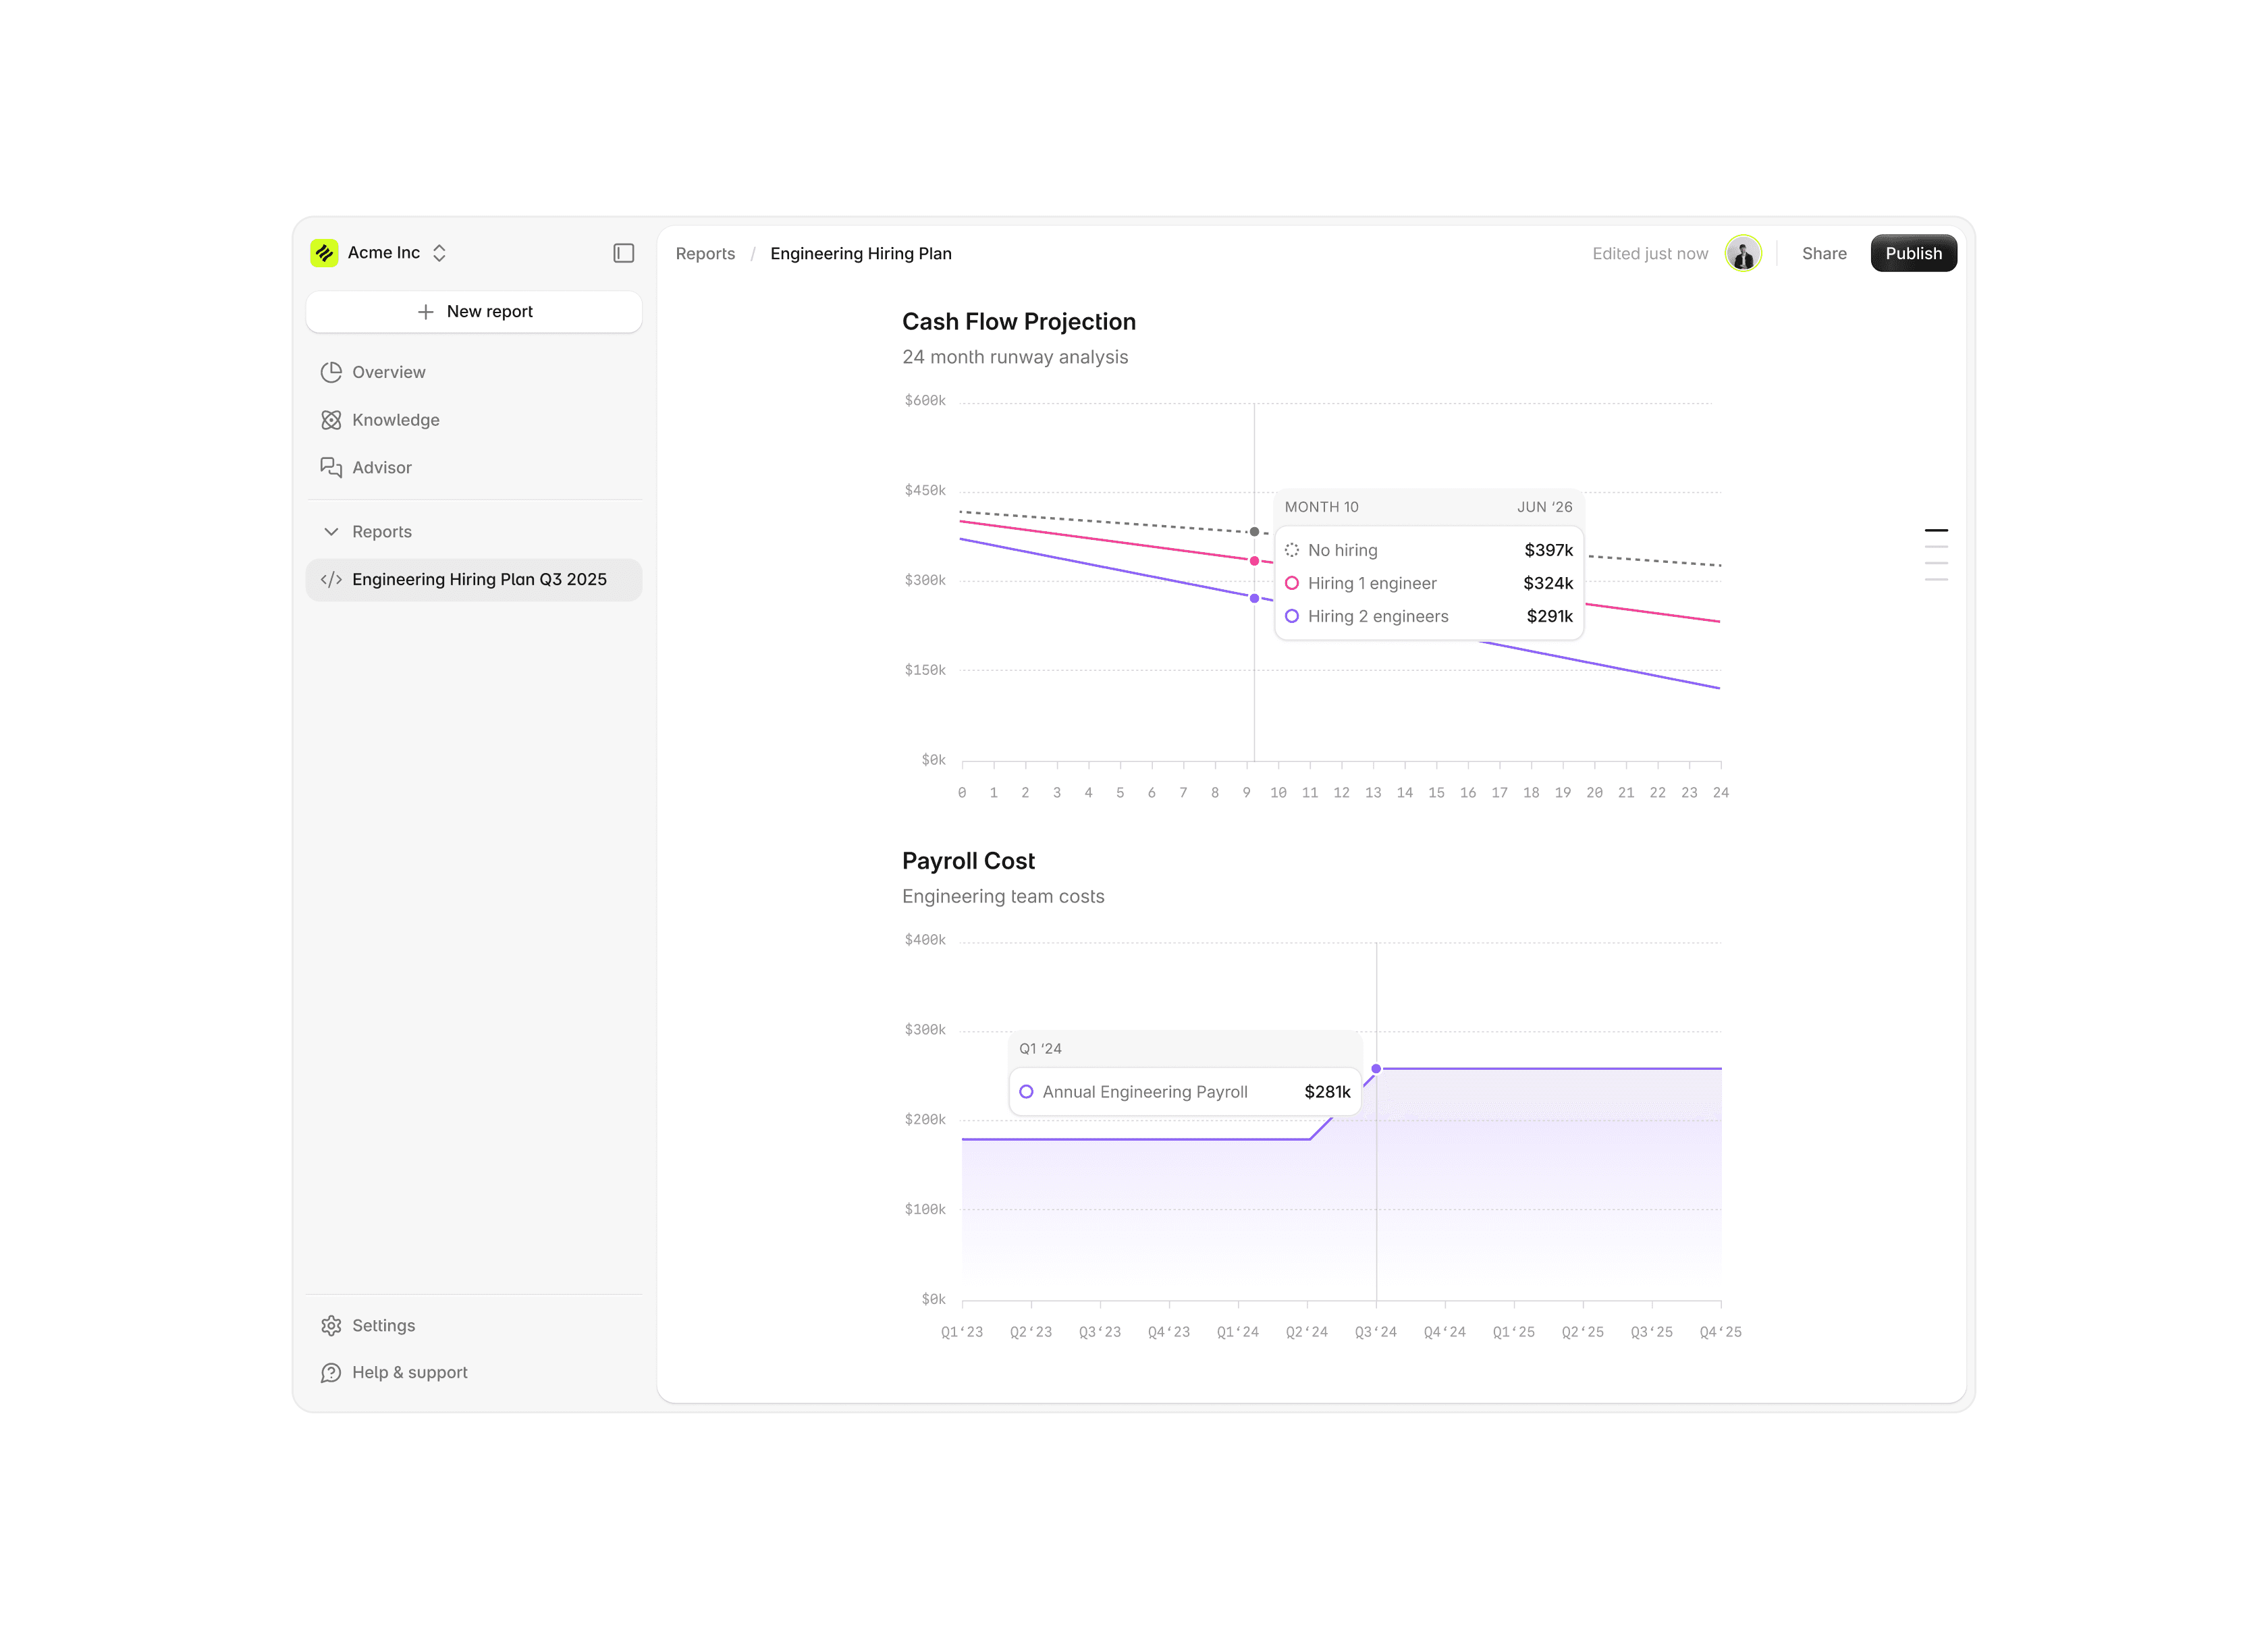This screenshot has height=1630, width=2268.
Task: Click the Publish button
Action: click(x=1912, y=253)
